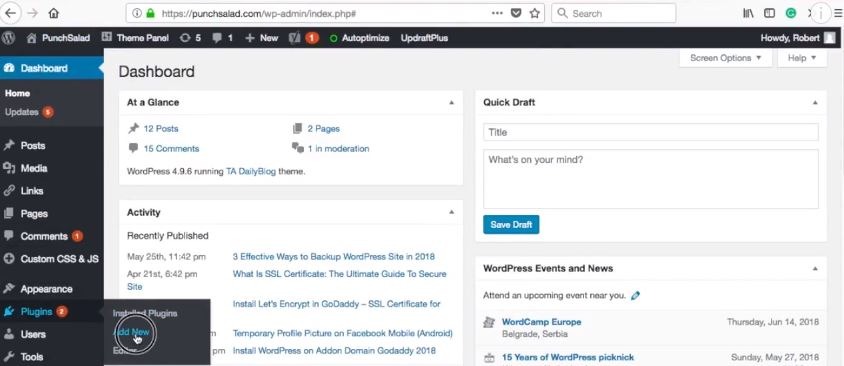Viewport: 844px width, 366px height.
Task: Collapse the Activity panel
Action: [452, 212]
